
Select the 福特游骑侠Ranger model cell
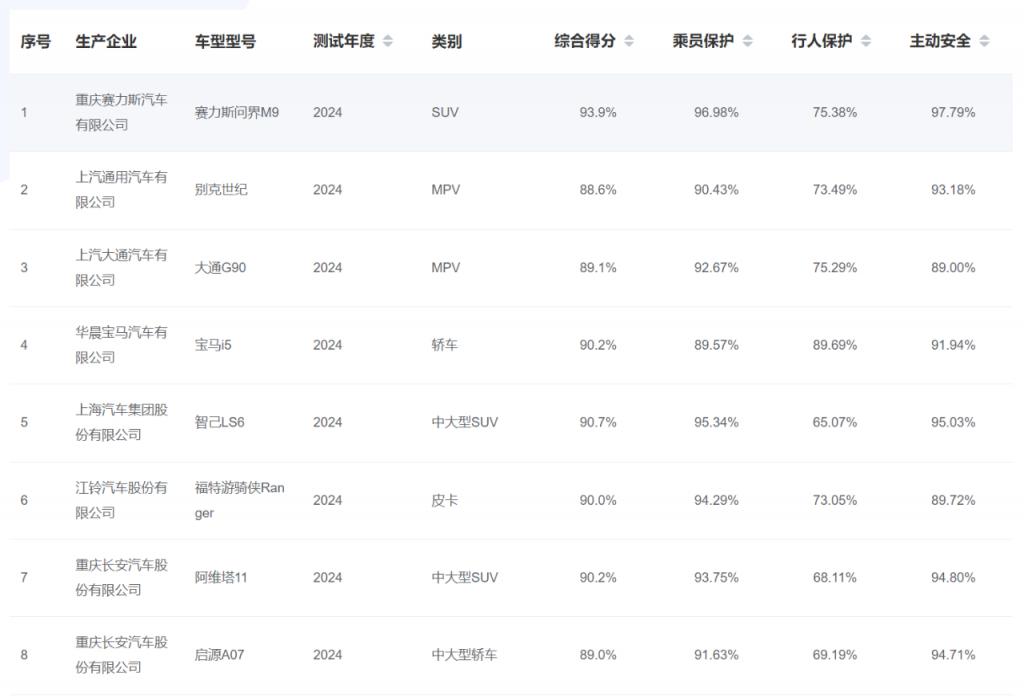pos(239,500)
